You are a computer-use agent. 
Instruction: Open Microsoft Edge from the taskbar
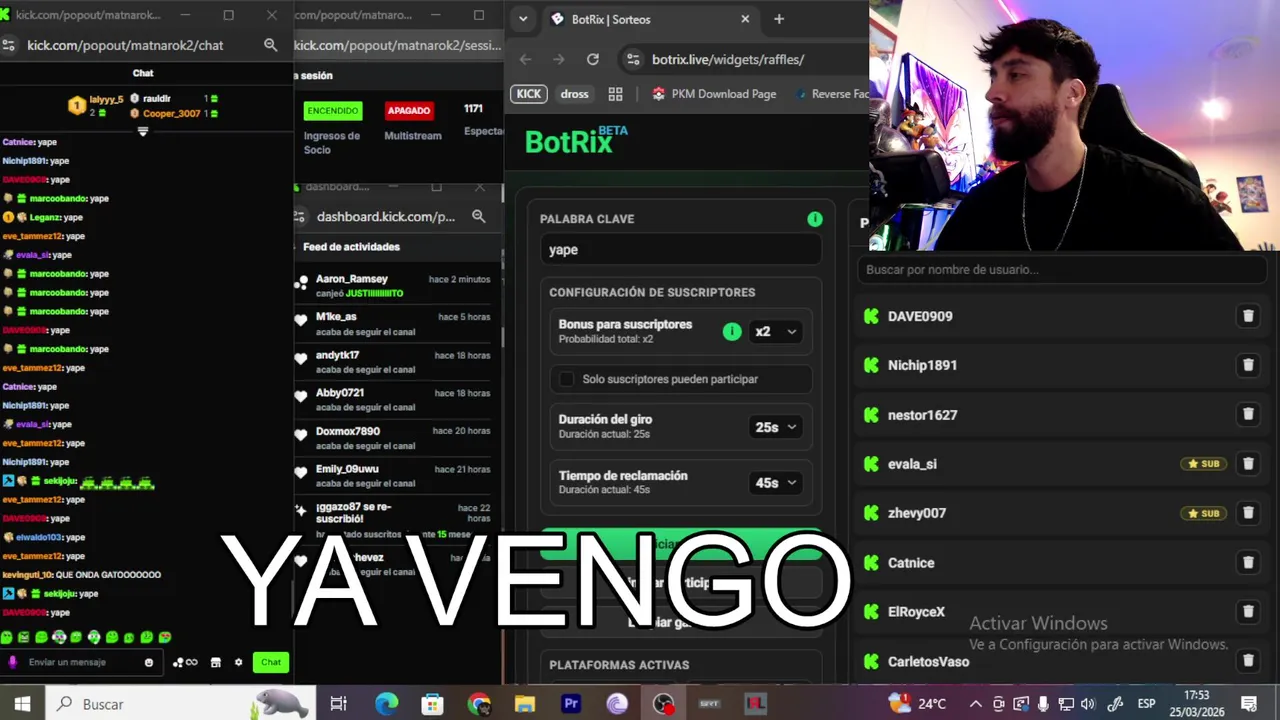[x=386, y=704]
